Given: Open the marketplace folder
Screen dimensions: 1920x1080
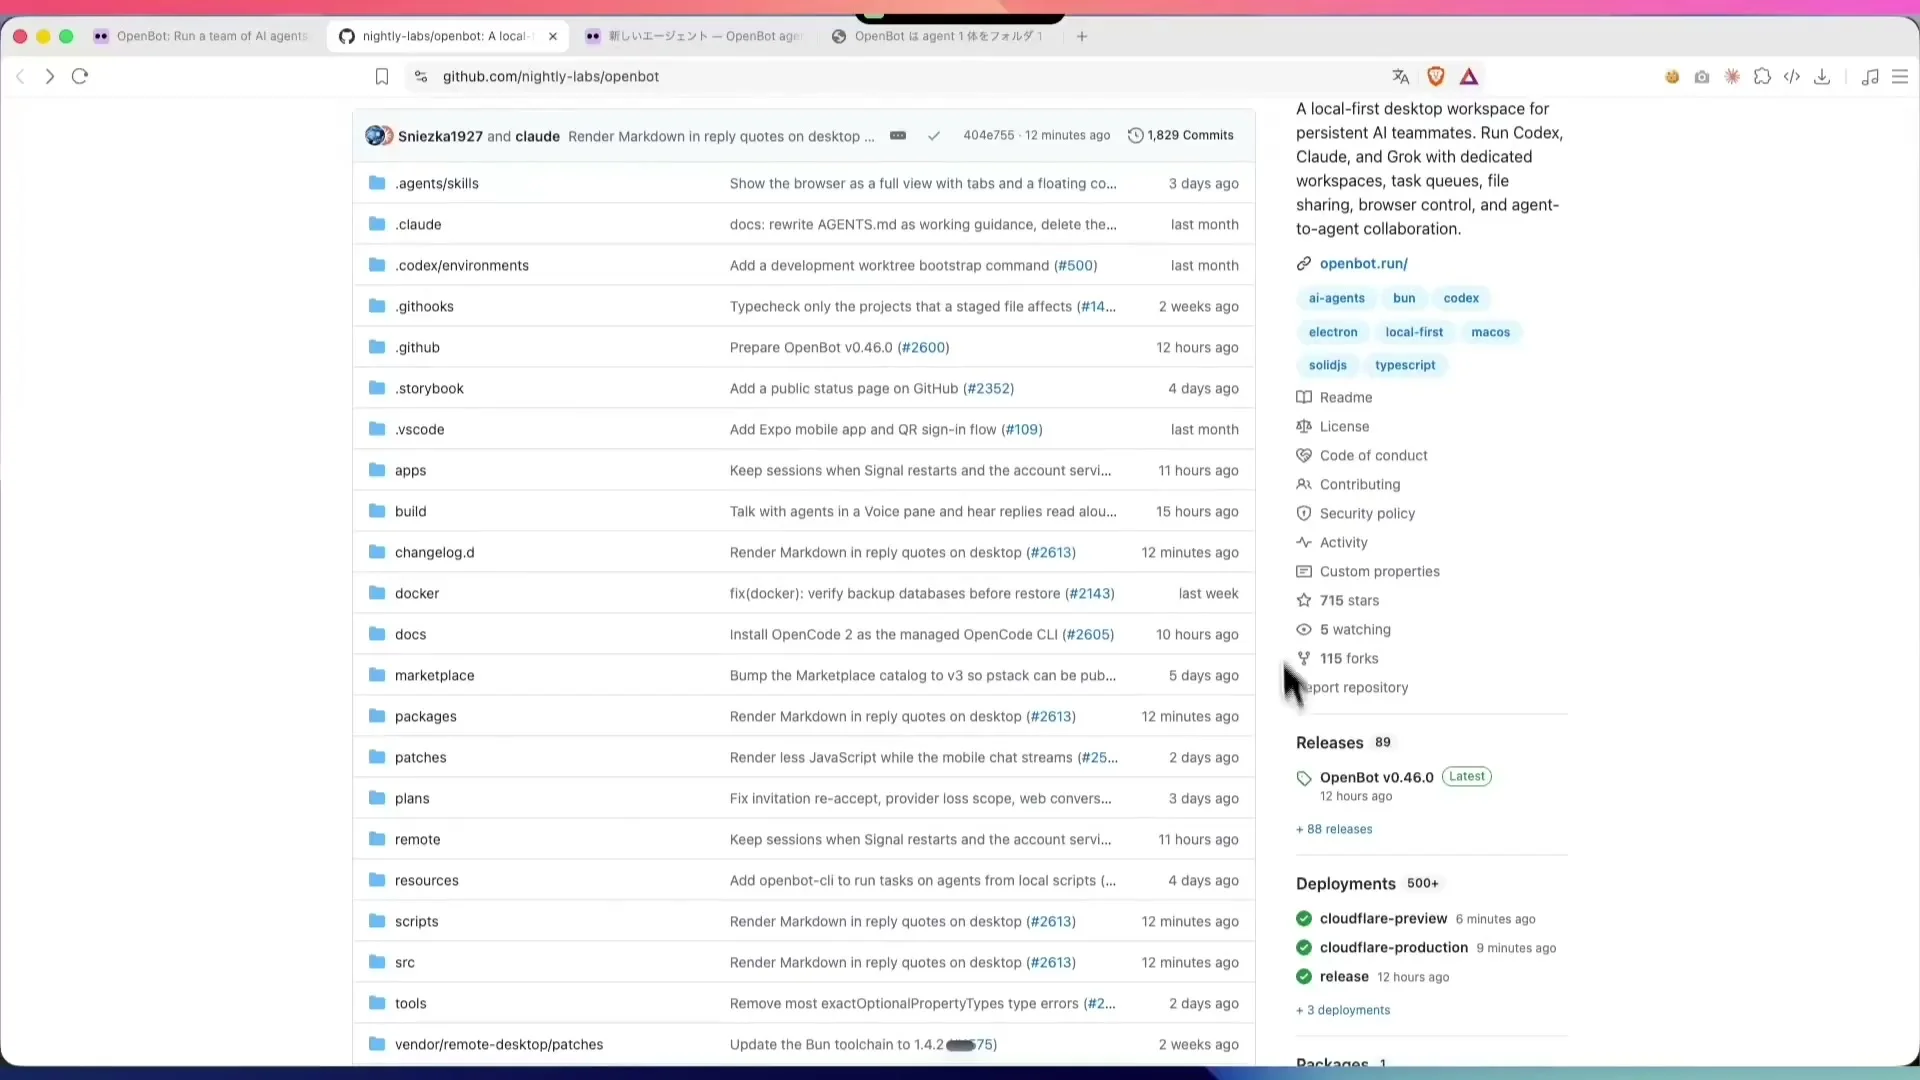Looking at the screenshot, I should tap(434, 675).
